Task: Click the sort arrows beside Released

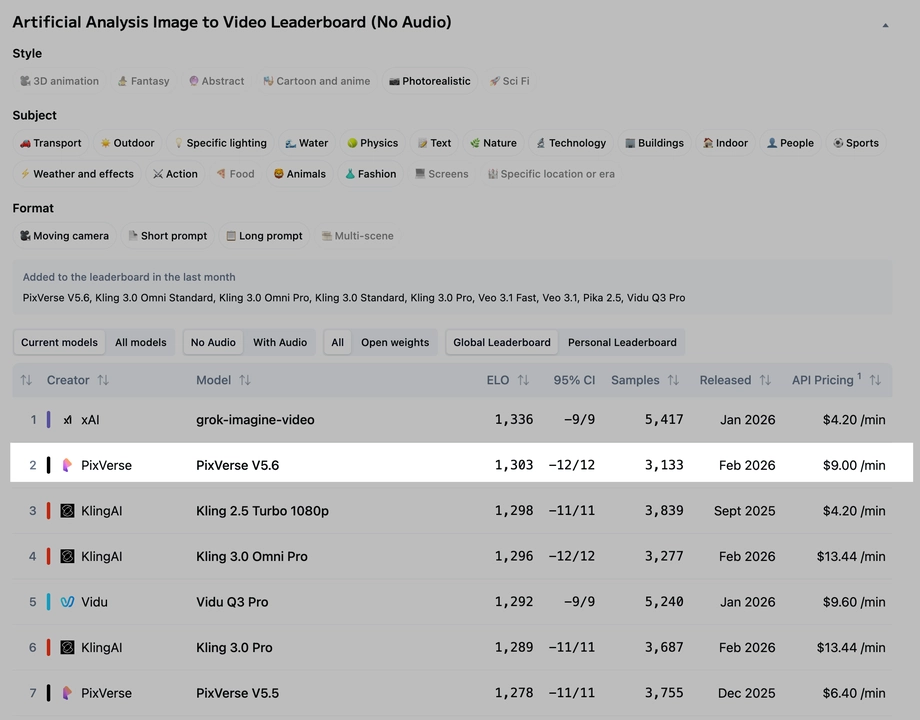Action: (x=765, y=380)
